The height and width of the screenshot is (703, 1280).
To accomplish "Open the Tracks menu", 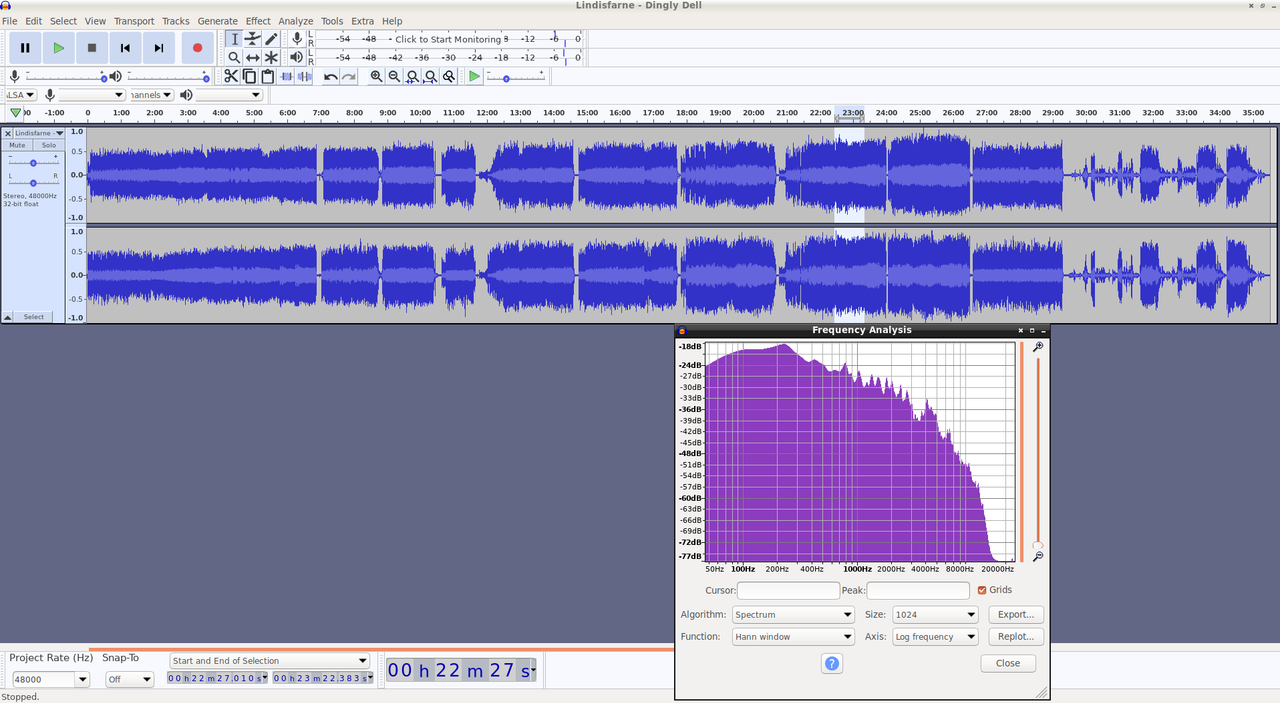I will (x=175, y=21).
